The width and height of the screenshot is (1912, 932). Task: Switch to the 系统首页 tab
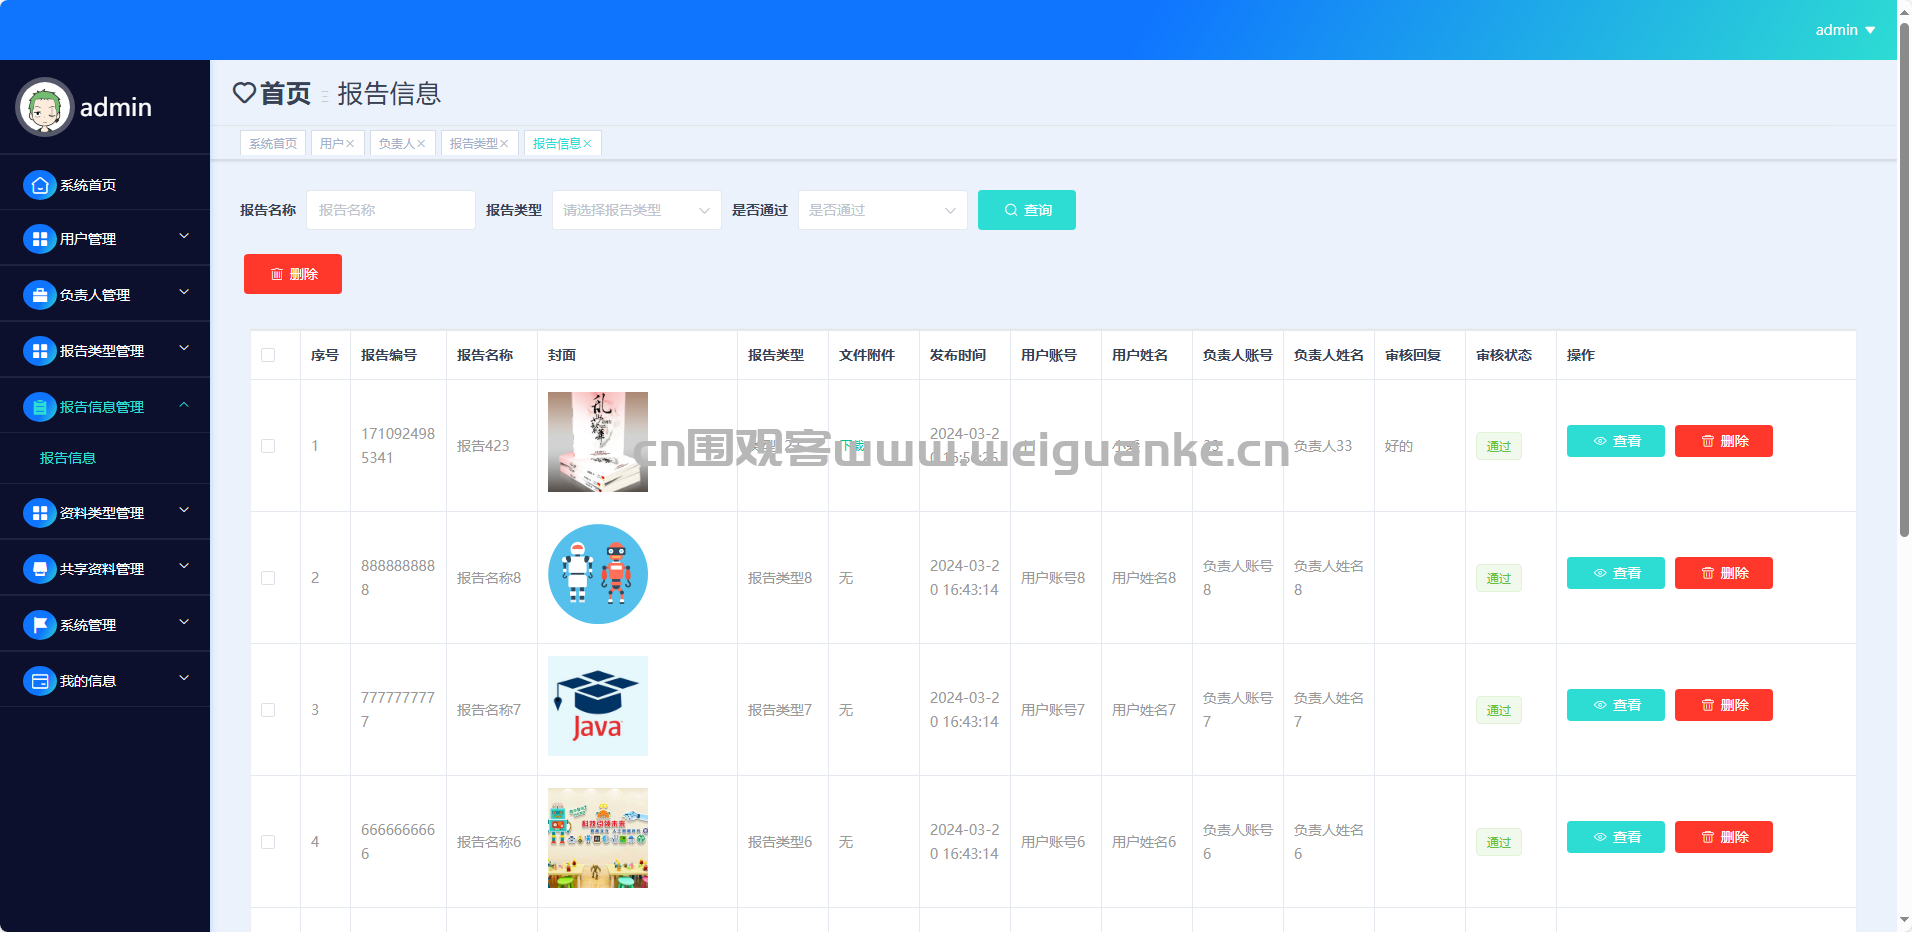click(273, 144)
